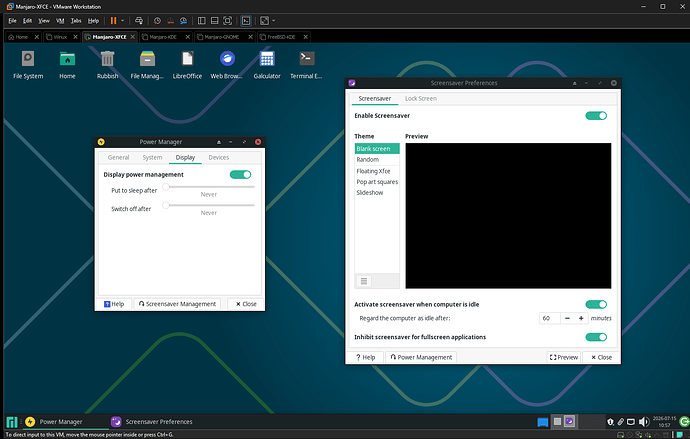Open the Manjaro application menu
Image resolution: width=690 pixels, height=439 pixels.
coord(12,422)
